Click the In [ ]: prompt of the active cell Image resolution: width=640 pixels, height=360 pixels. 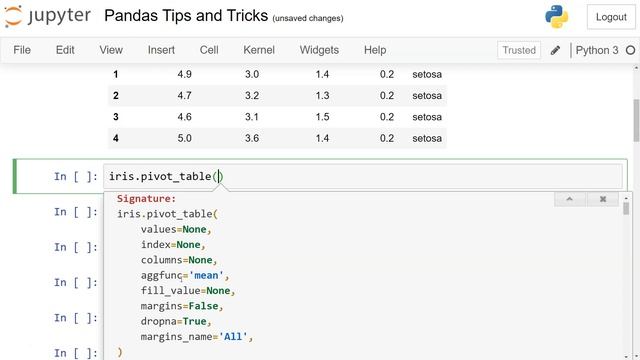76,176
